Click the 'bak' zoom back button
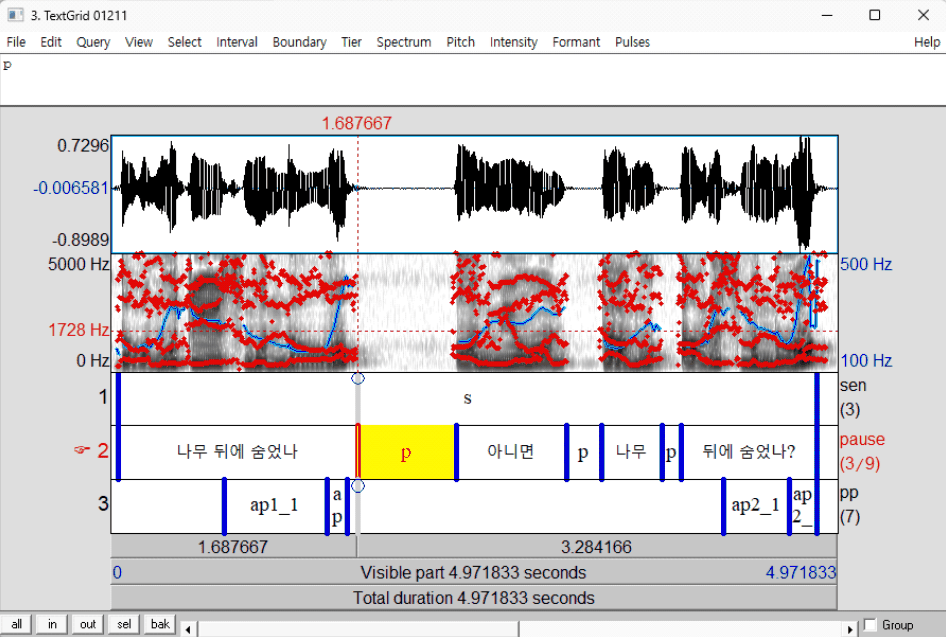 [x=160, y=624]
